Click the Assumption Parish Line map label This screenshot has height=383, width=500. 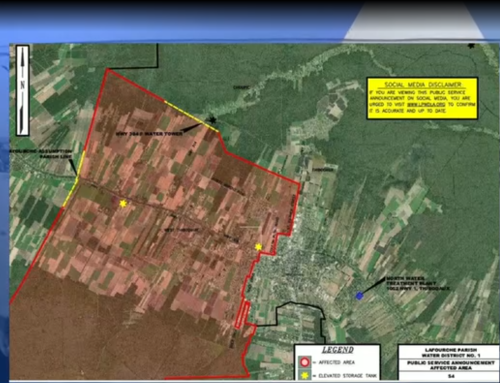tap(41, 154)
